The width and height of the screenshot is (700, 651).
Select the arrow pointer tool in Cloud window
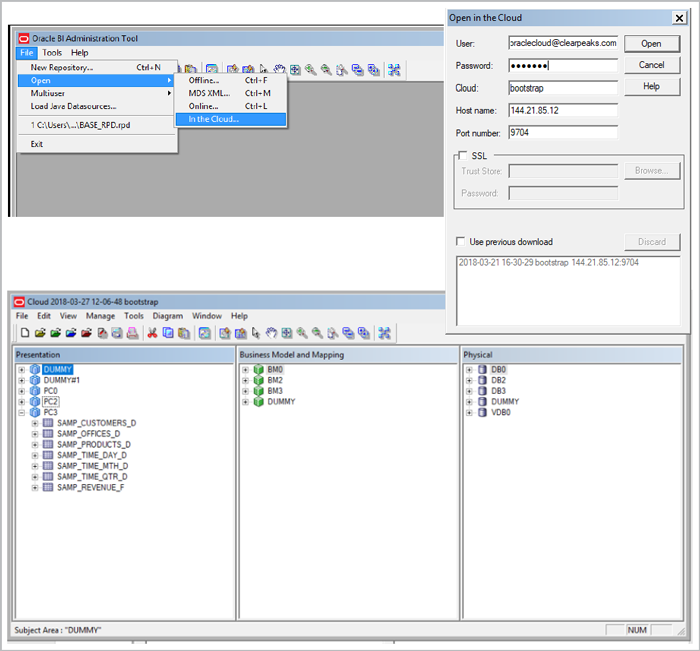click(x=256, y=333)
